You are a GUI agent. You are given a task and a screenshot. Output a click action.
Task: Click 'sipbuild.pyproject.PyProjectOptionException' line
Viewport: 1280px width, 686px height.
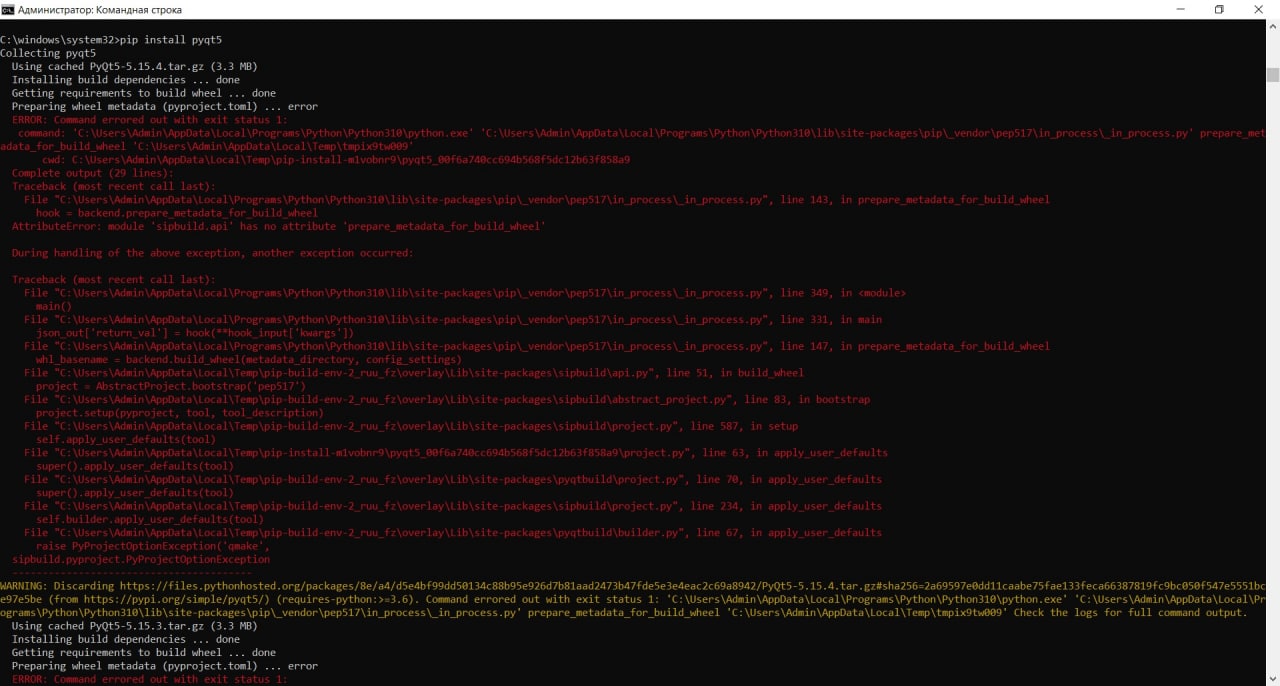[141, 559]
